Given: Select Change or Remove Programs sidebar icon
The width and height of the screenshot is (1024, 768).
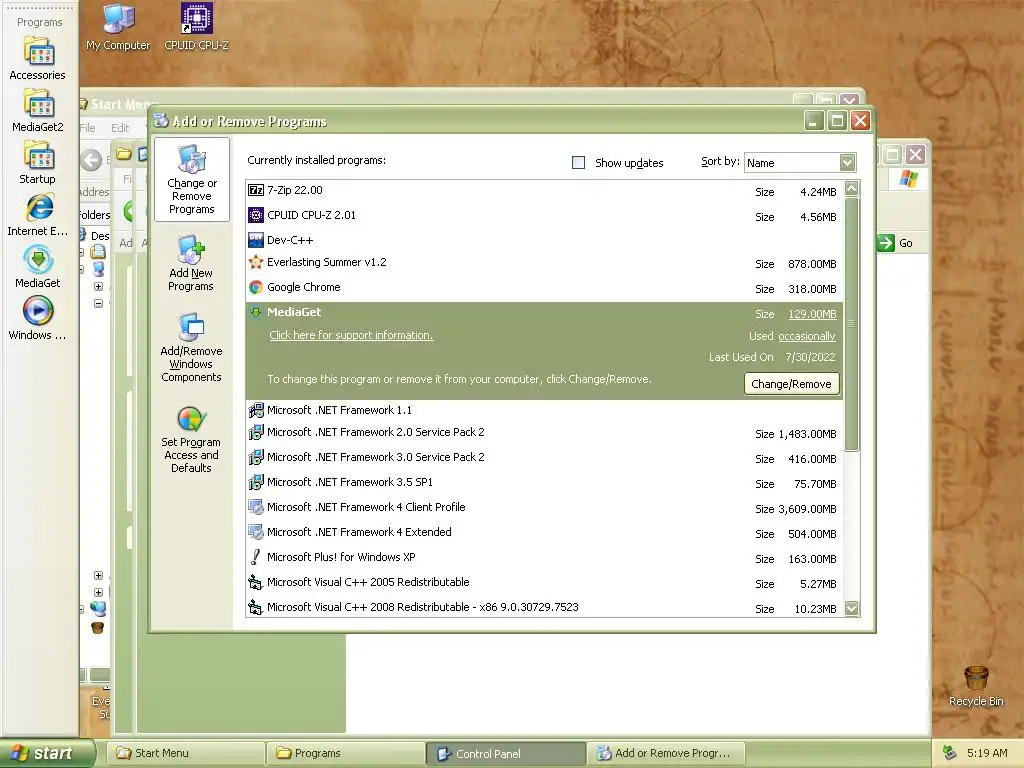Looking at the screenshot, I should 191,180.
